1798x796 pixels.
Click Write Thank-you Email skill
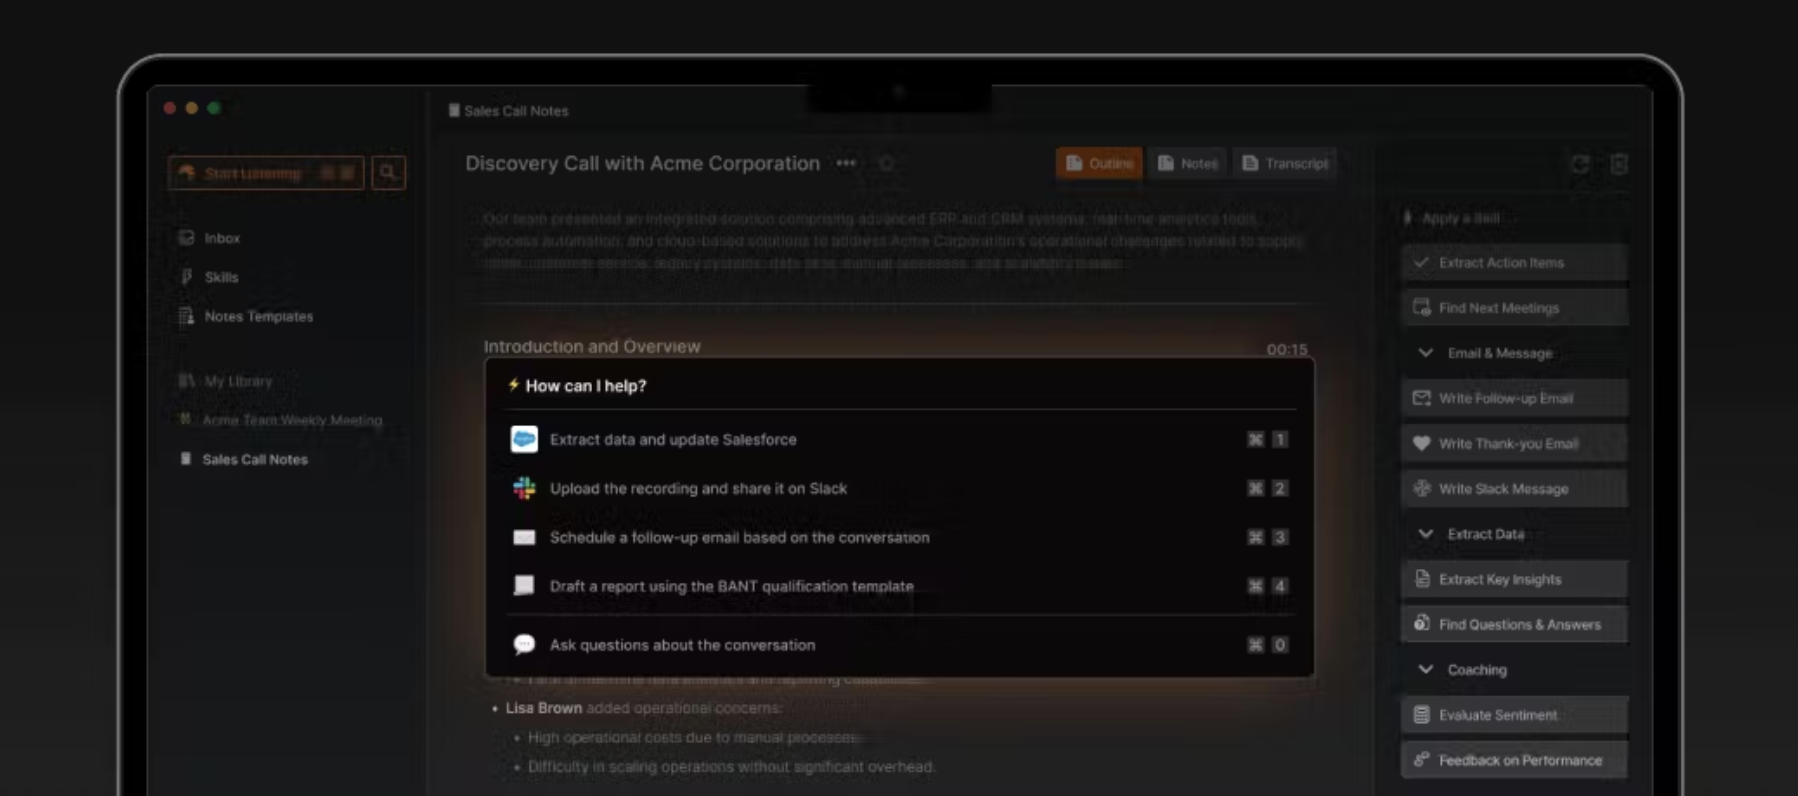click(1514, 443)
